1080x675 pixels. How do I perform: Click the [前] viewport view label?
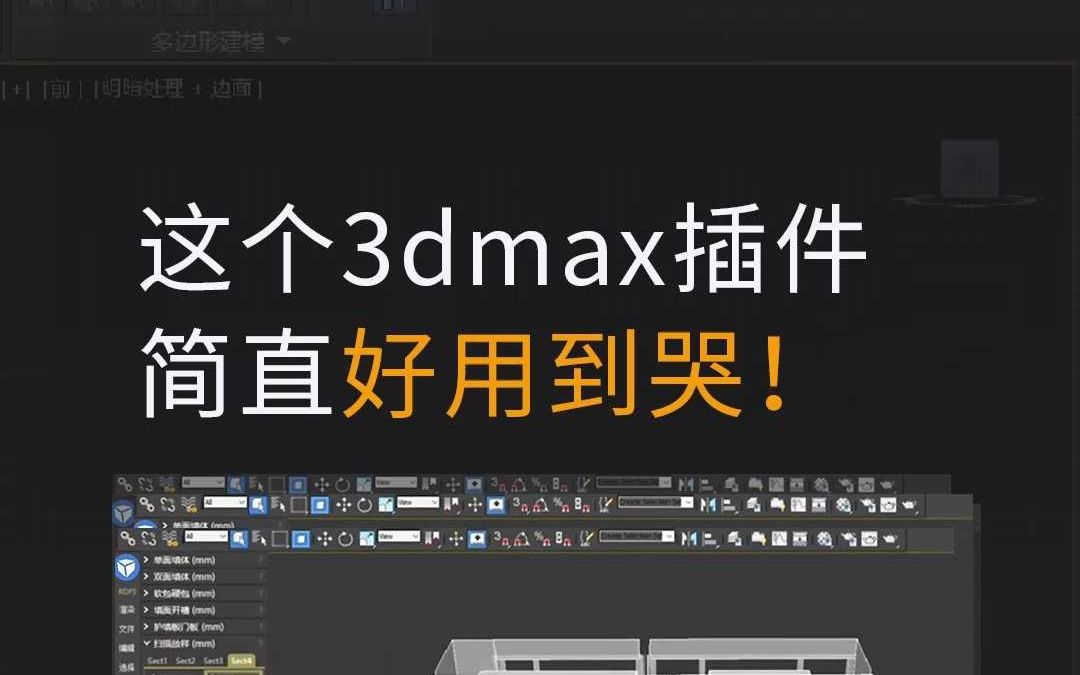[61, 90]
